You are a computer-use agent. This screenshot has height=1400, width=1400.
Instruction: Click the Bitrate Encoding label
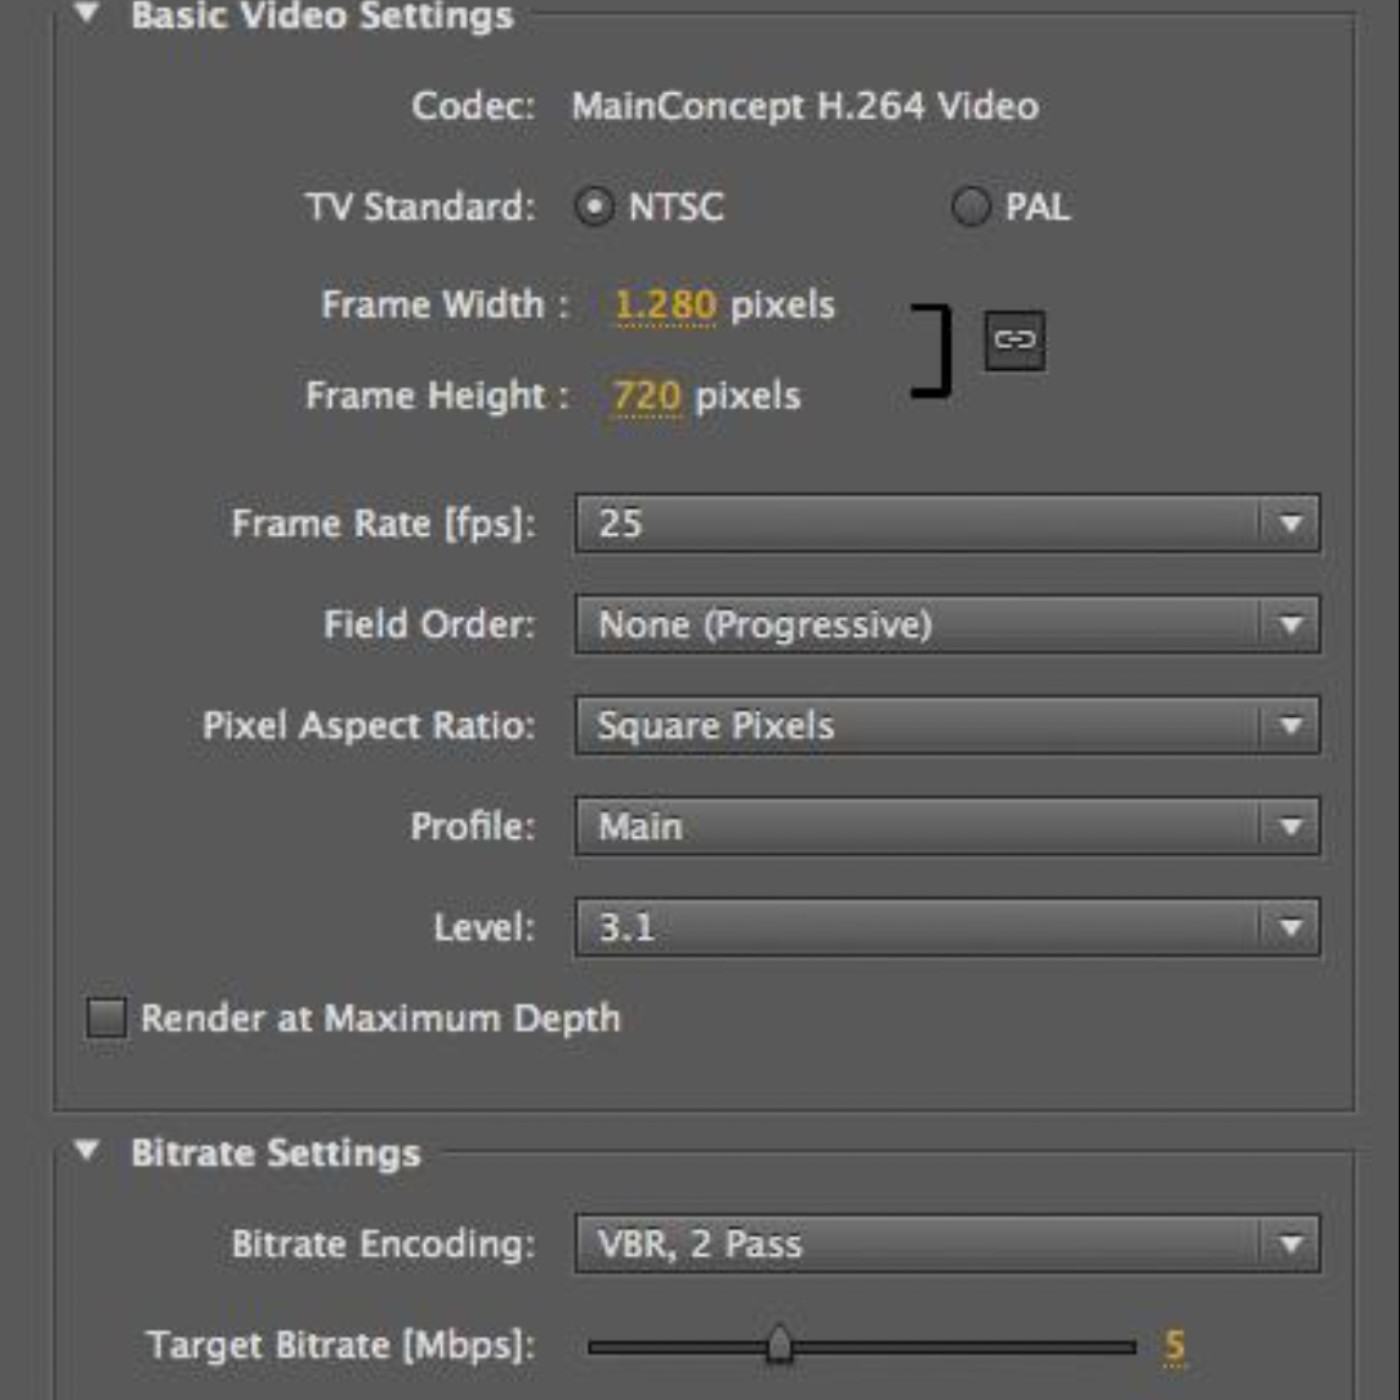[384, 1245]
